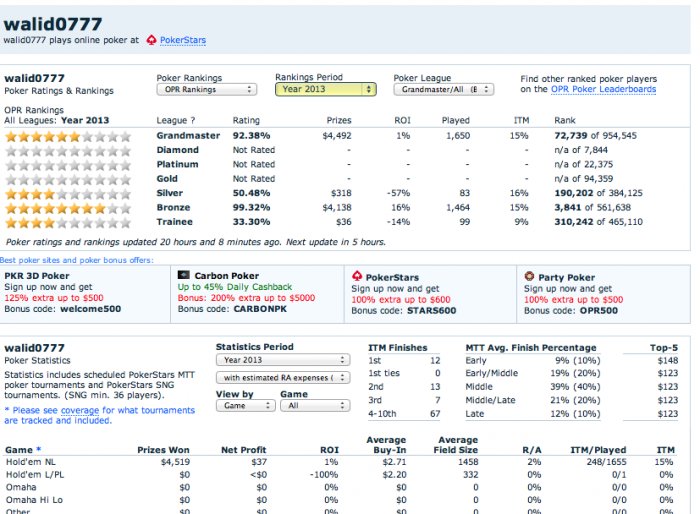Viewport: 700px width, 514px height.
Task: Click the 1st place finishes count 12
Action: pyautogui.click(x=435, y=360)
